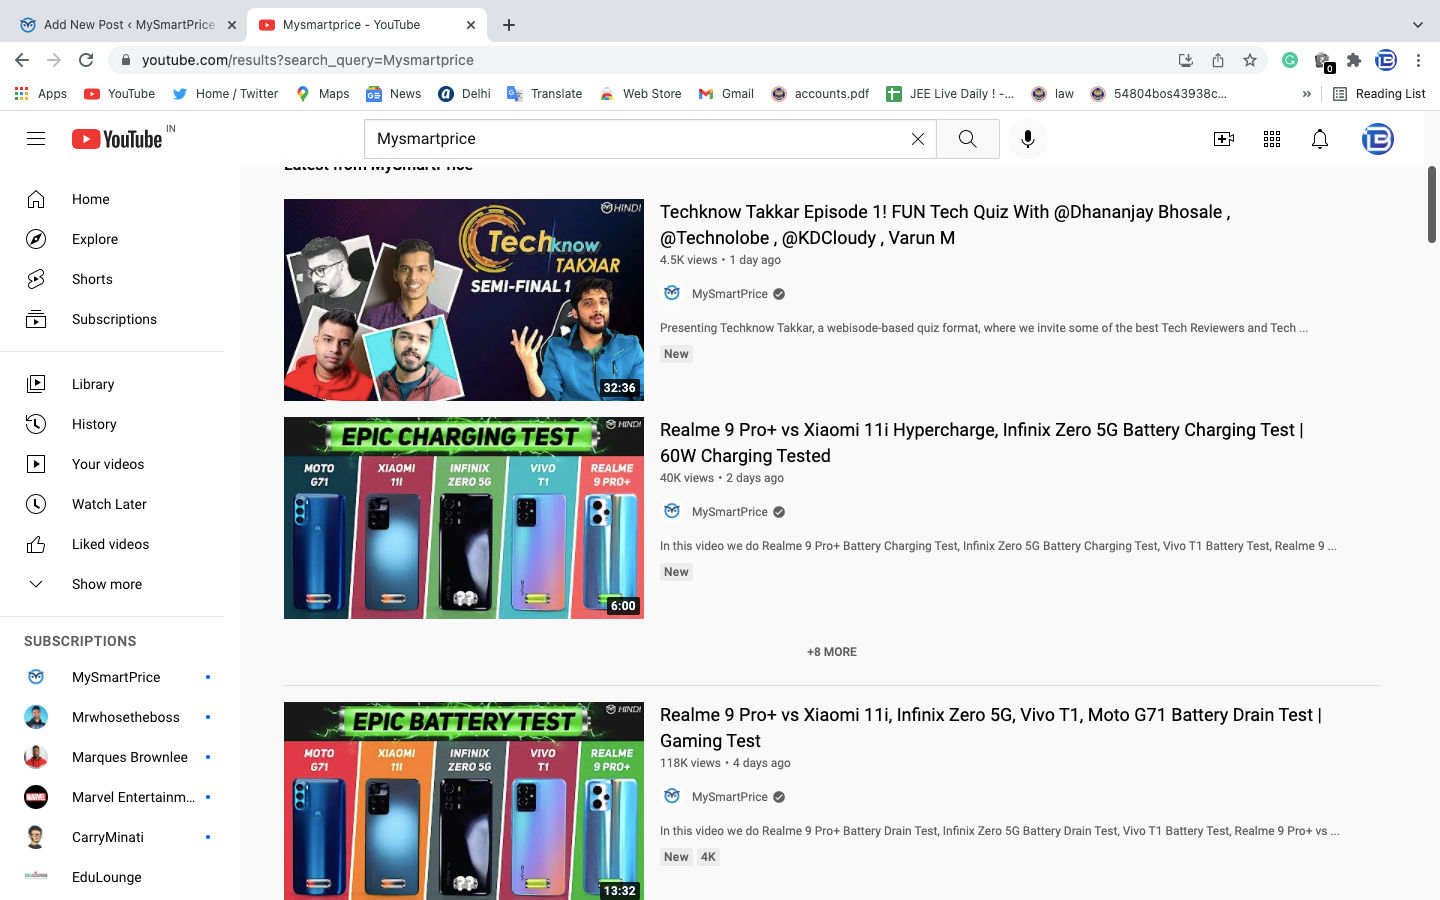The height and width of the screenshot is (900, 1440).
Task: Switch to Add New Post browser tab
Action: click(127, 25)
